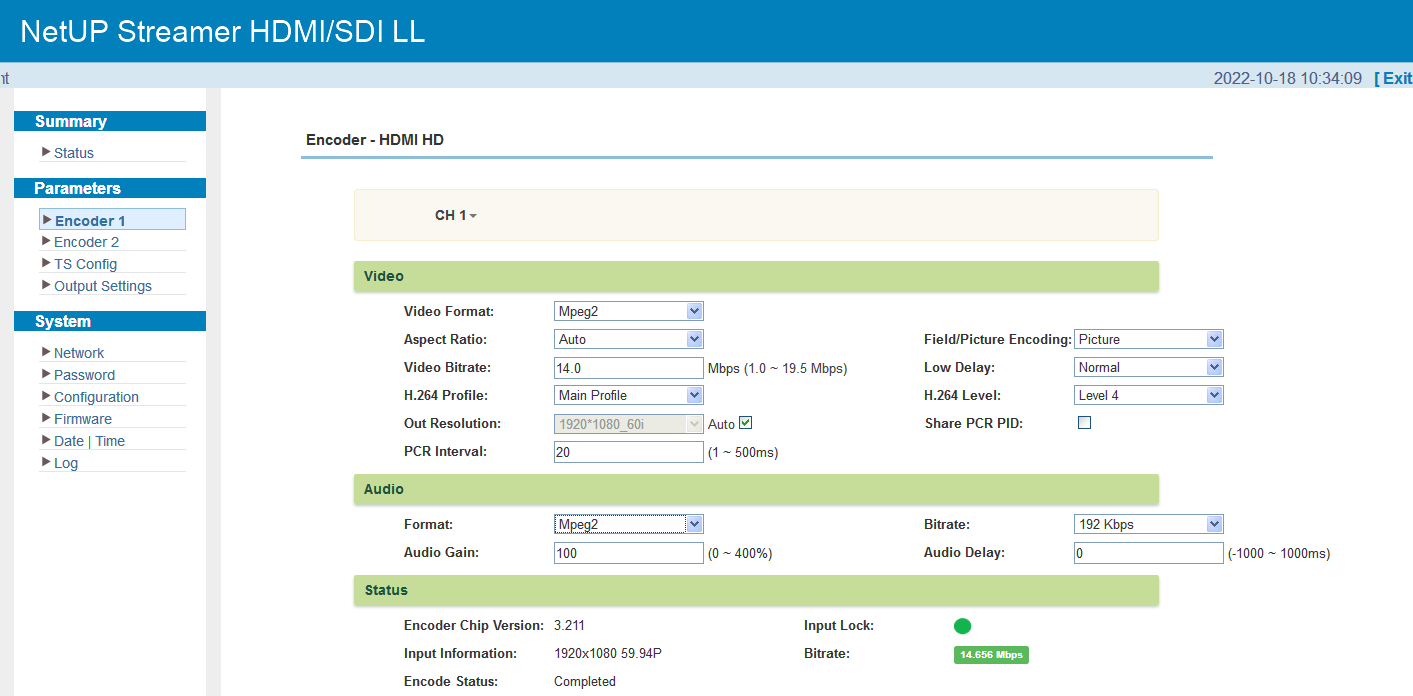Open the audio Format dropdown

coord(629,524)
